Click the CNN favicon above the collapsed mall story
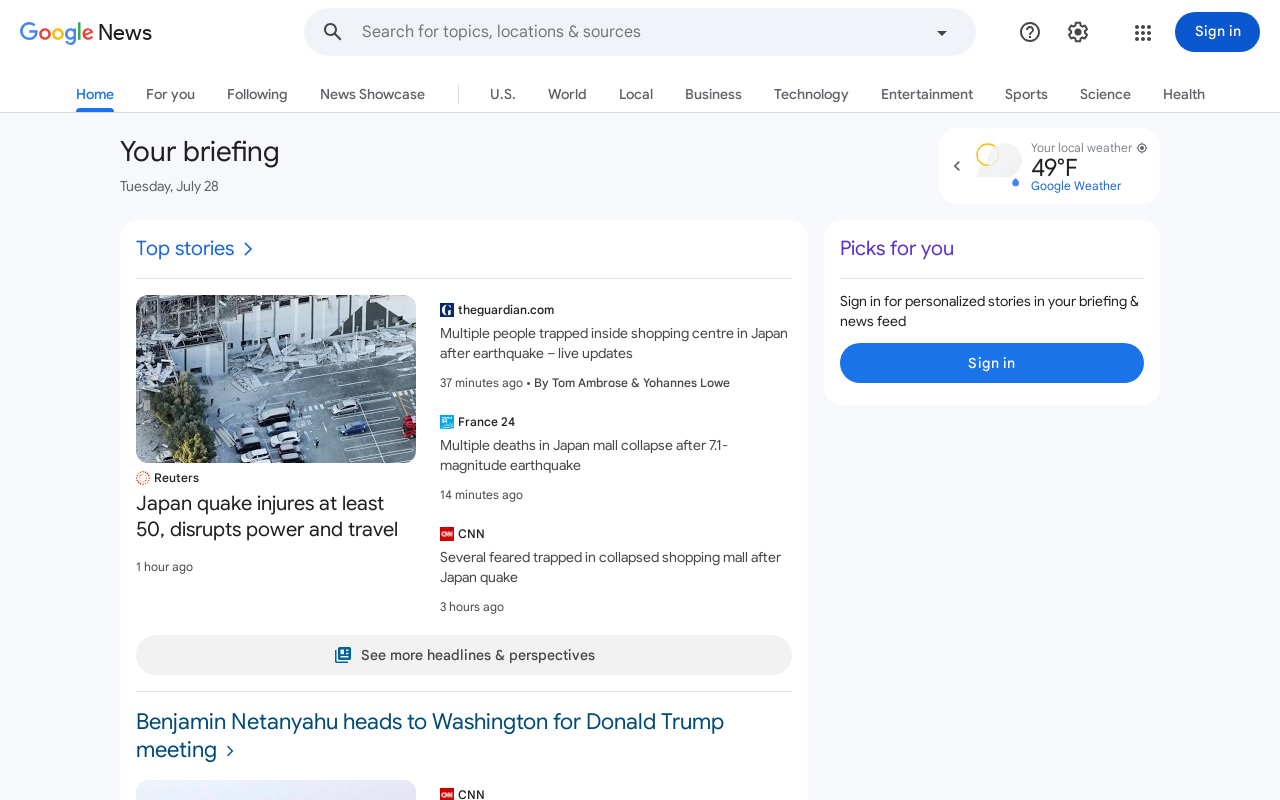Viewport: 1280px width, 800px height. [x=447, y=534]
